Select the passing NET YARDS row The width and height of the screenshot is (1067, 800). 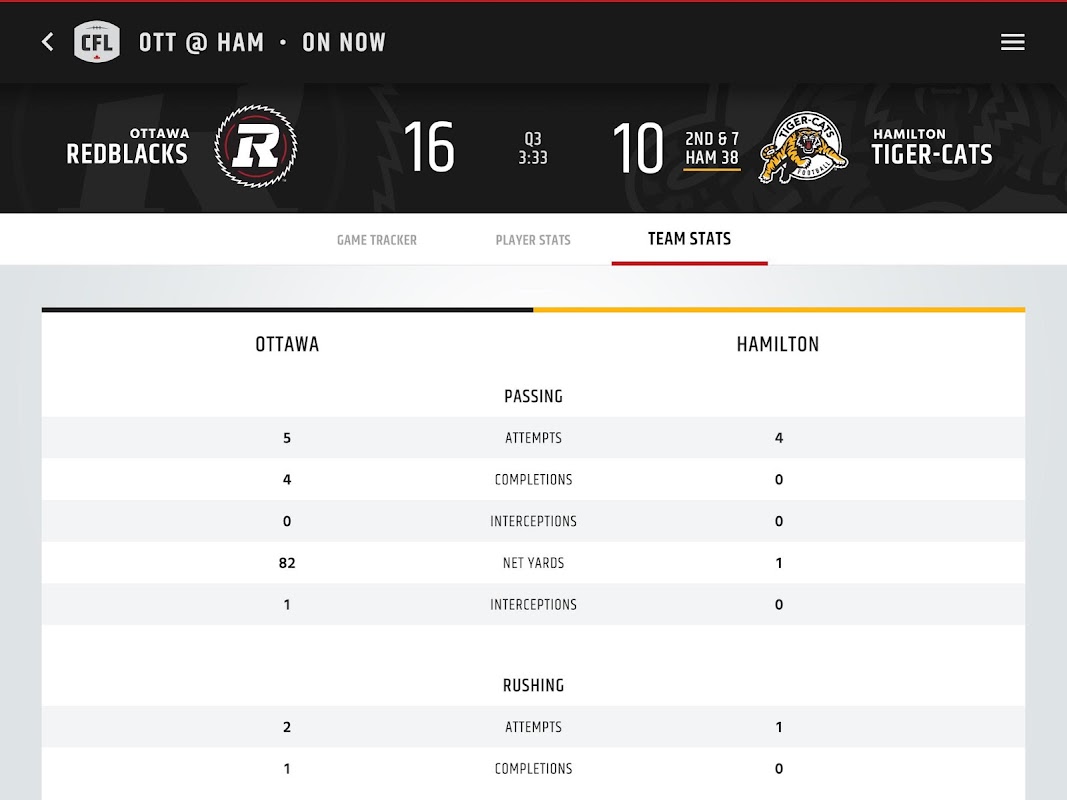click(x=533, y=563)
